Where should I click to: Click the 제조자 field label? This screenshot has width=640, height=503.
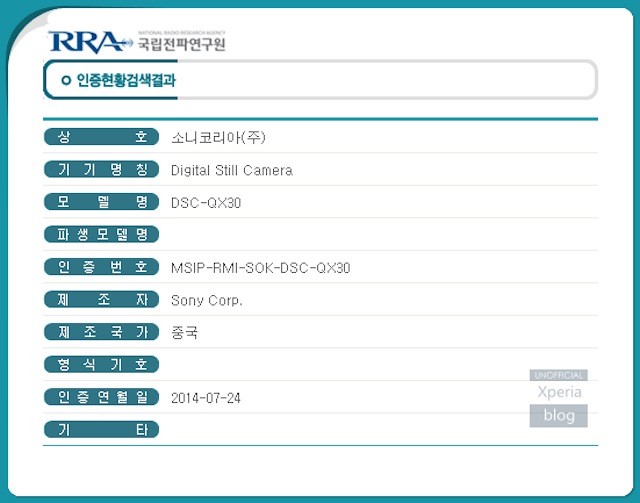(x=101, y=299)
